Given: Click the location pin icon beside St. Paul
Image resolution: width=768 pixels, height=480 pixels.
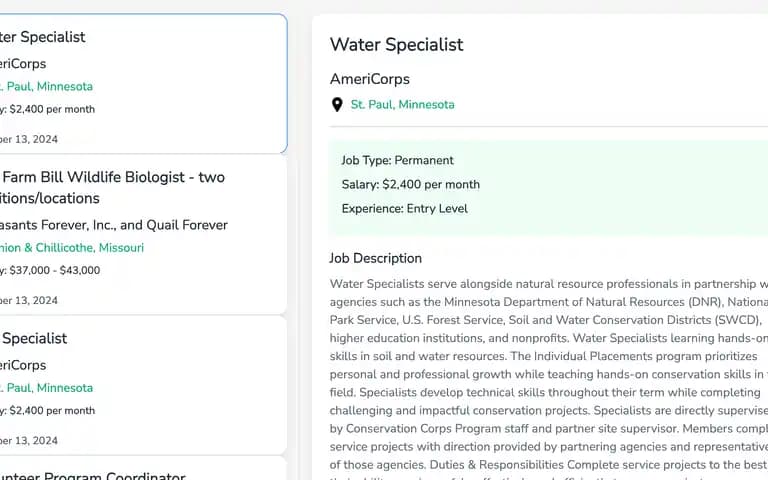Looking at the screenshot, I should (x=337, y=104).
